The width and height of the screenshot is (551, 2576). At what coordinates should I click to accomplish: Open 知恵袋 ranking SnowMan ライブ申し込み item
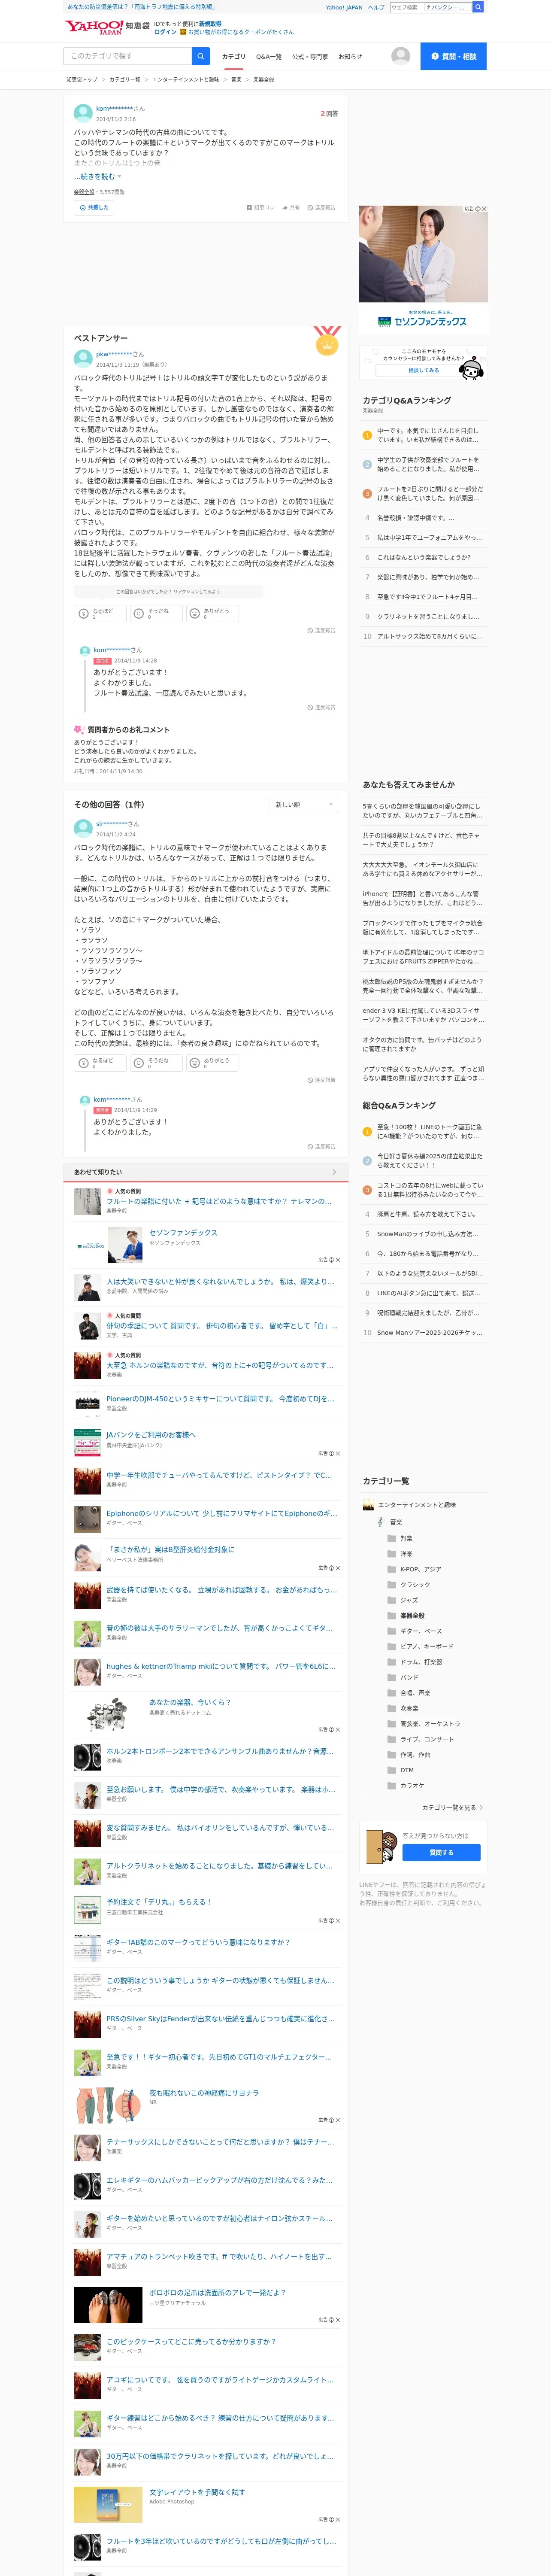pyautogui.click(x=428, y=1234)
